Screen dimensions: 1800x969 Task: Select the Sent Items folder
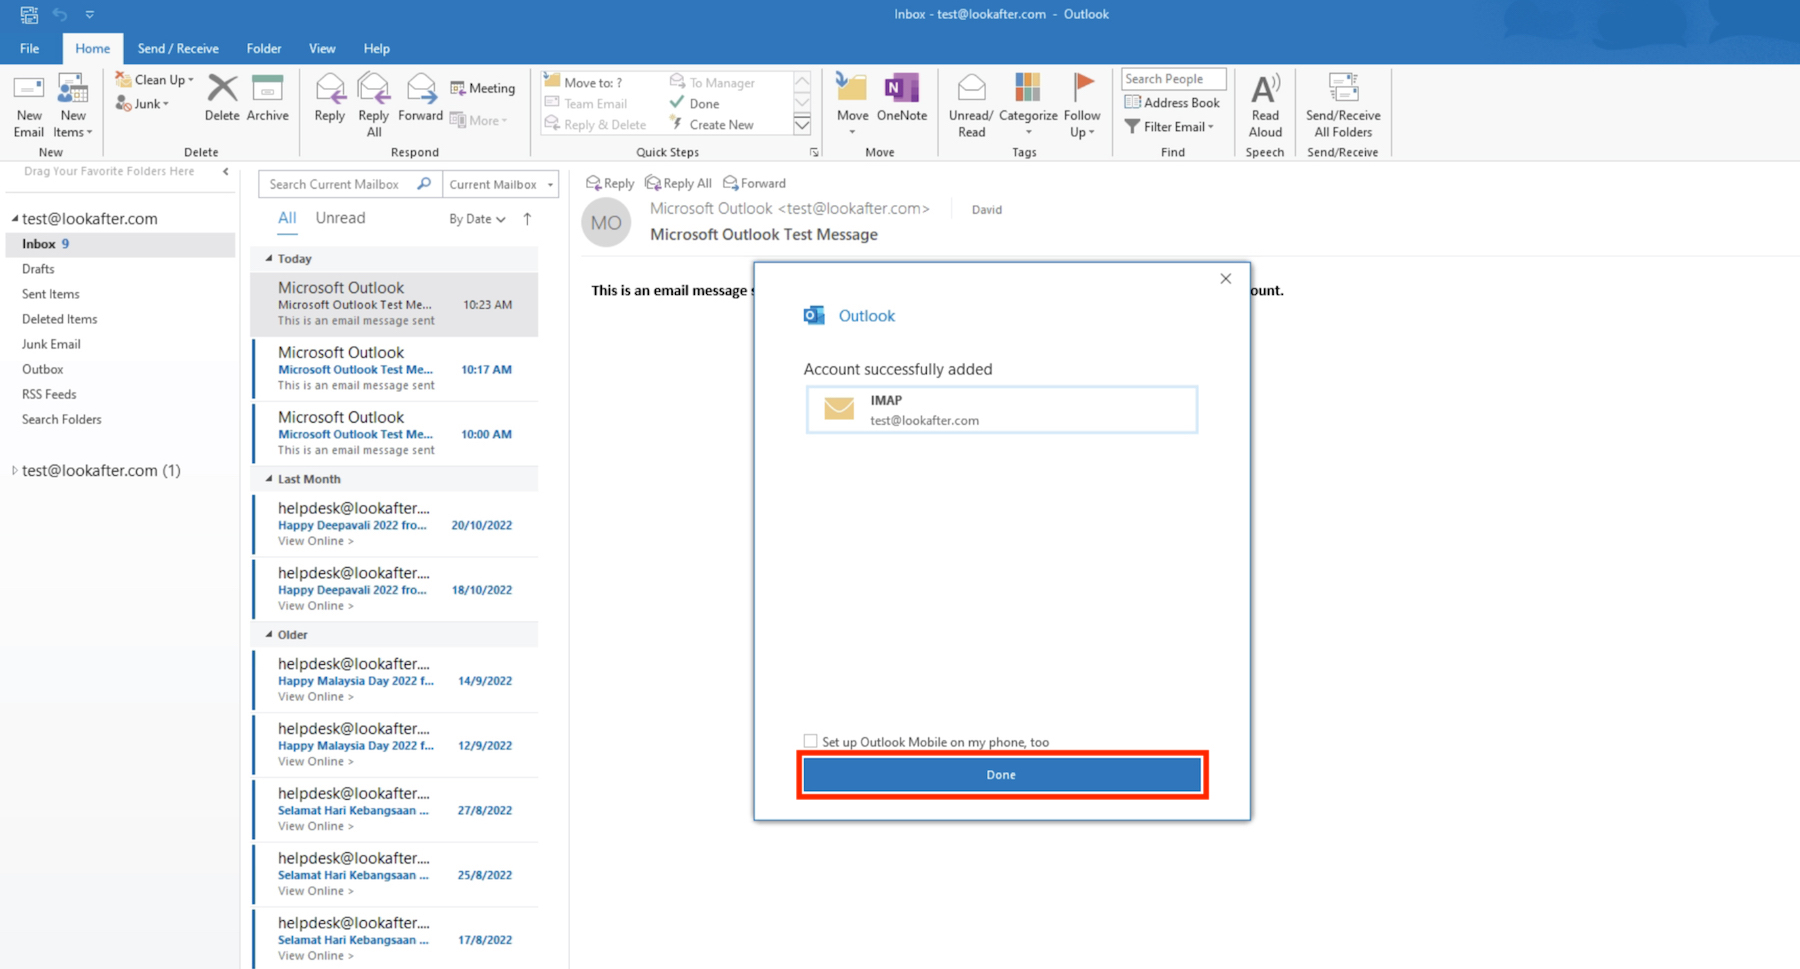coord(51,294)
